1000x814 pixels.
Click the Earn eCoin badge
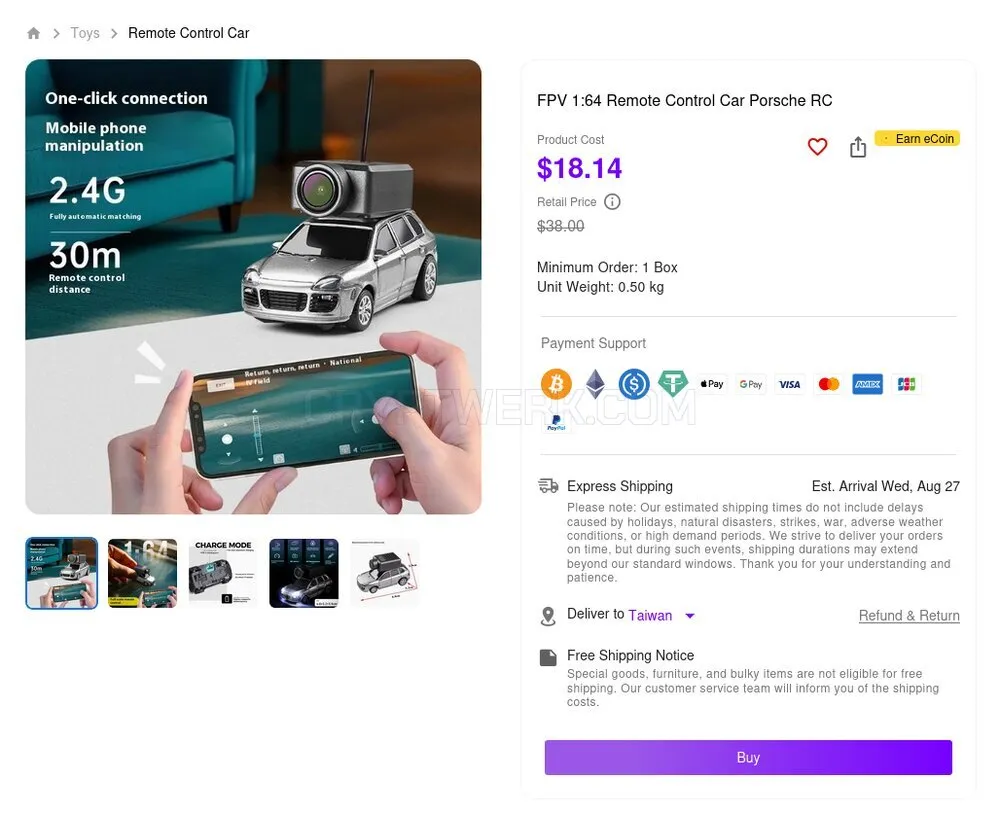[x=917, y=138]
